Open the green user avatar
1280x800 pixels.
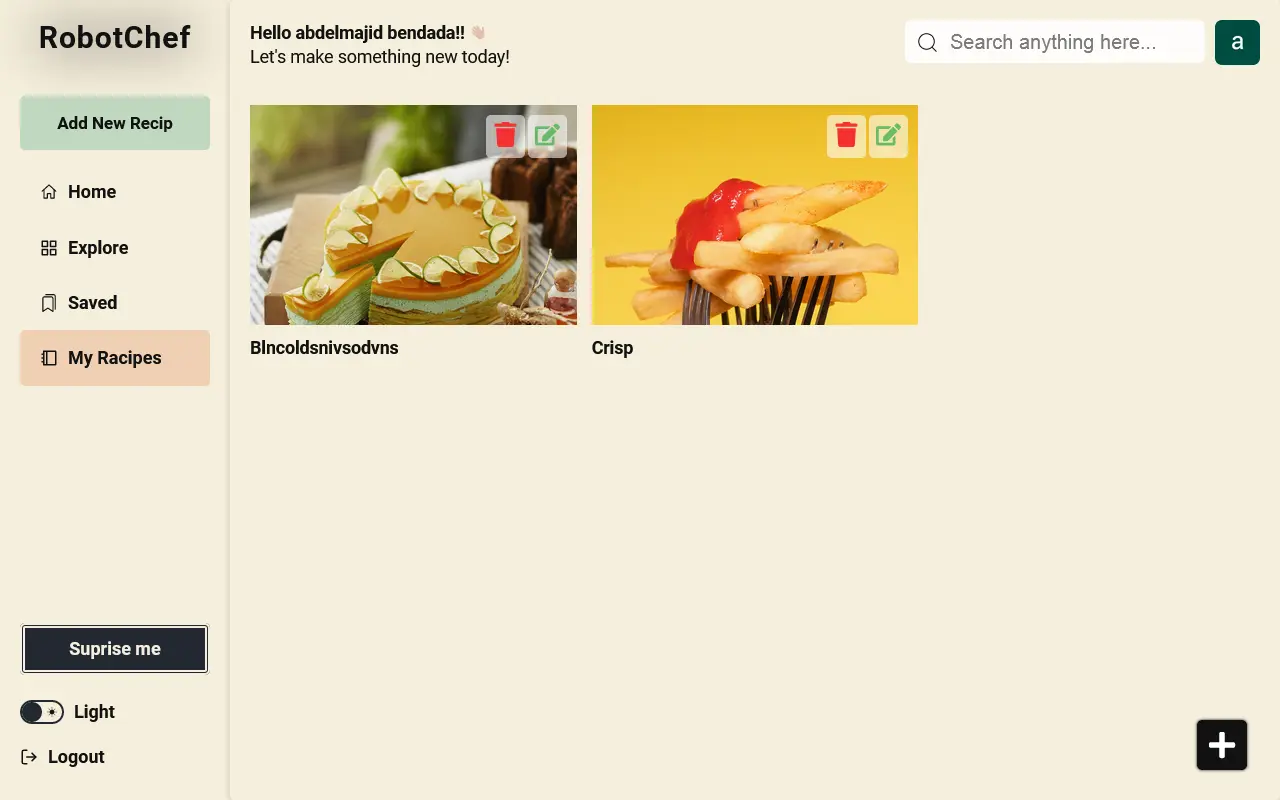click(1237, 42)
